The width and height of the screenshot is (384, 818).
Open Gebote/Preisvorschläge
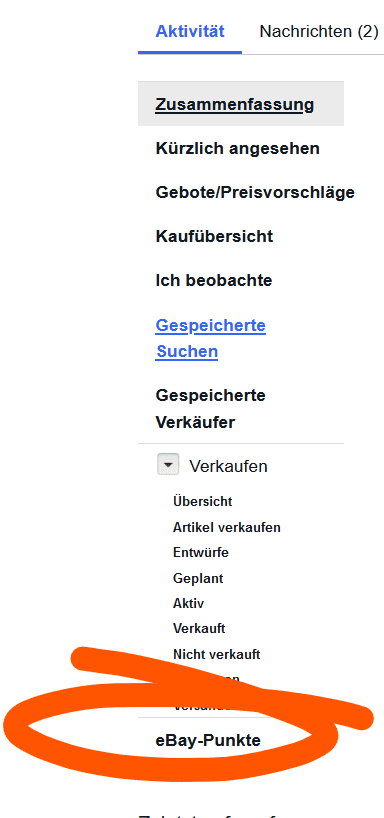point(255,193)
